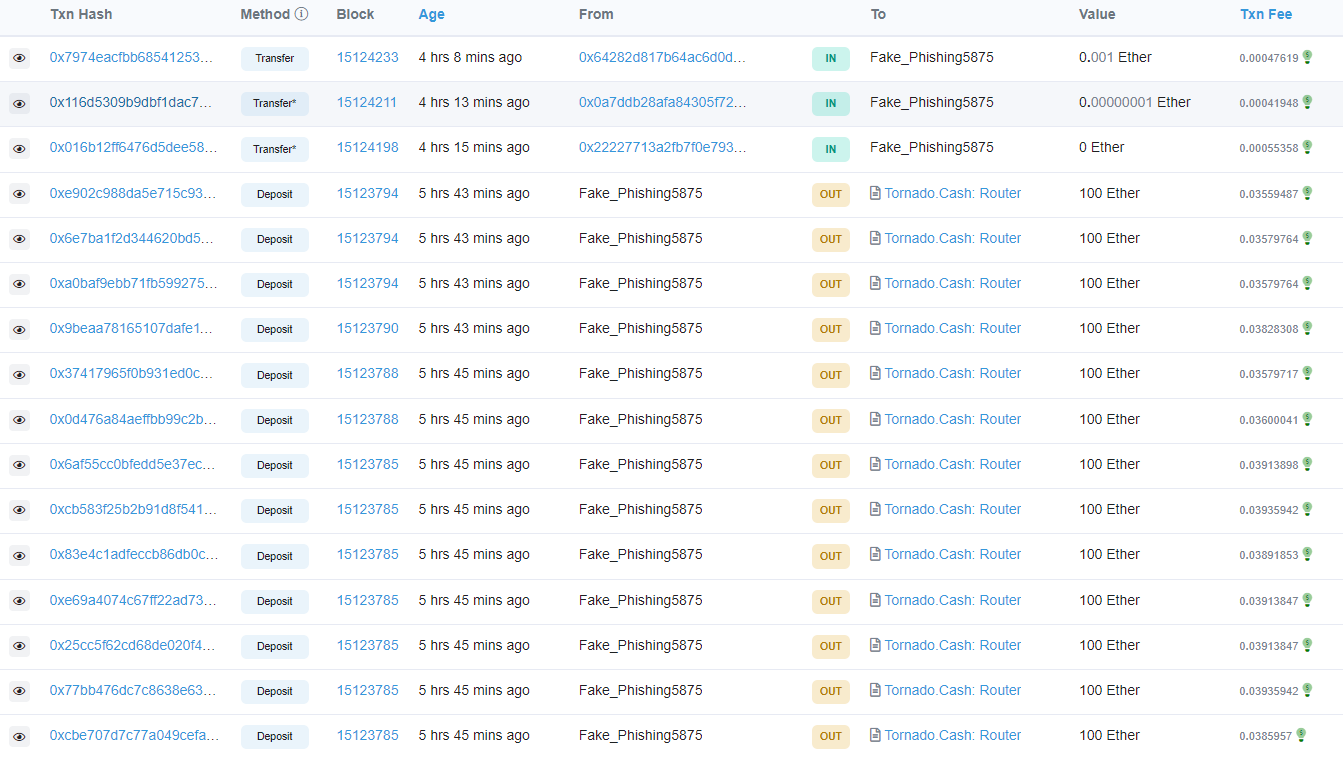The width and height of the screenshot is (1344, 758).
Task: Click 0.00000001 Ether value
Action: [1135, 102]
